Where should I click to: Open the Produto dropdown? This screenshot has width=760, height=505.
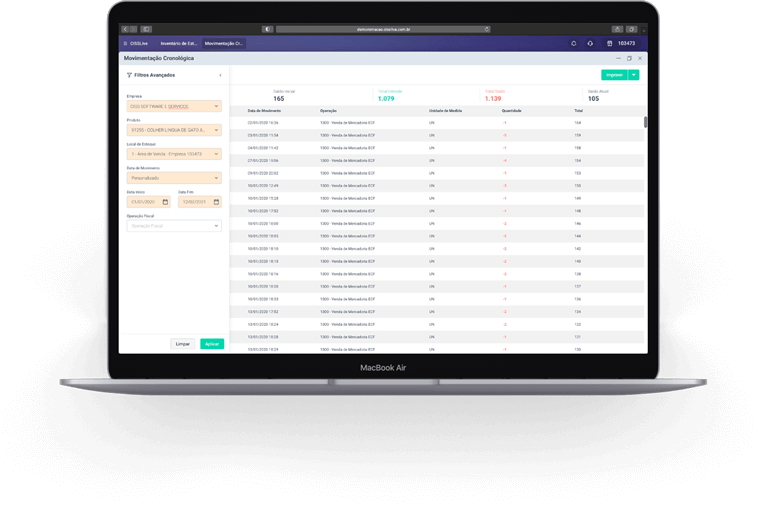click(x=174, y=130)
